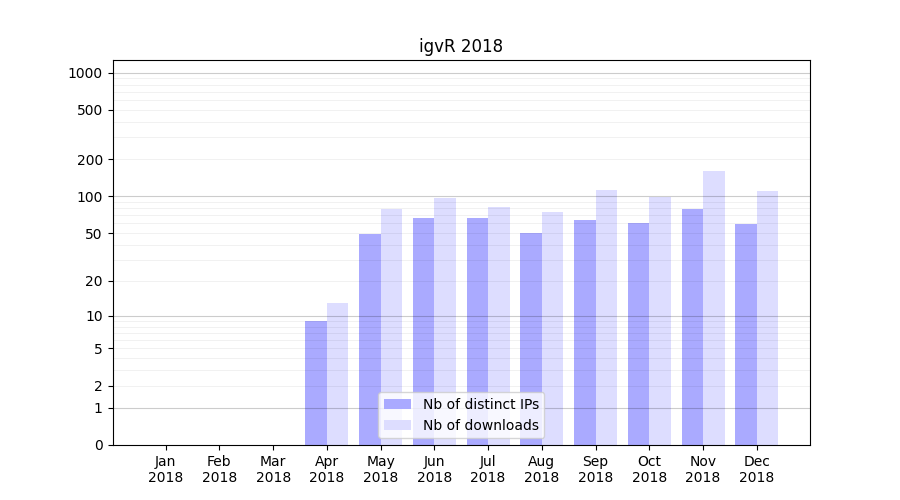Click the Jan 2018 x-axis label

(x=166, y=469)
